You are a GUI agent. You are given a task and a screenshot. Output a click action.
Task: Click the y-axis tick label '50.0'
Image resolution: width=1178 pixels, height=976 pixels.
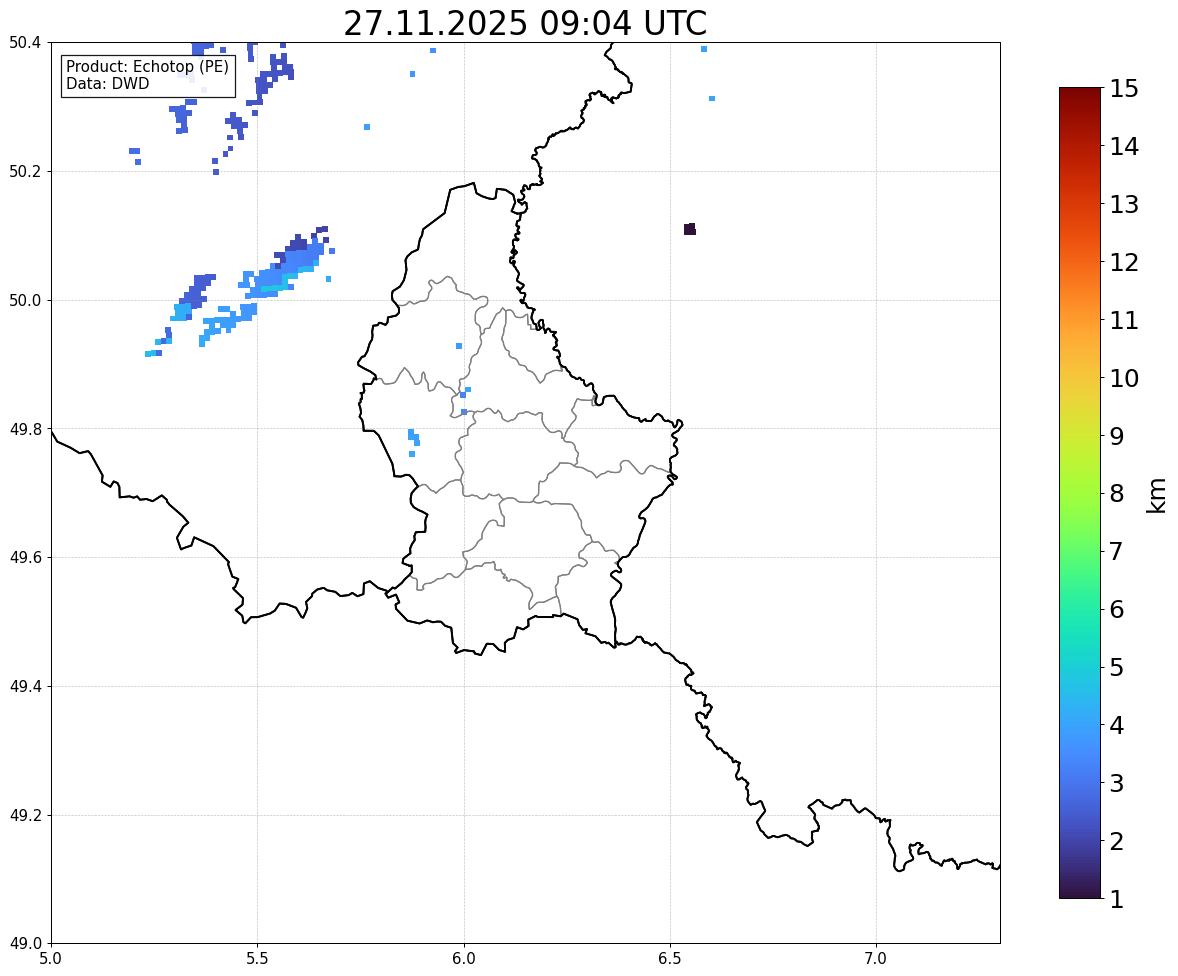coord(25,301)
